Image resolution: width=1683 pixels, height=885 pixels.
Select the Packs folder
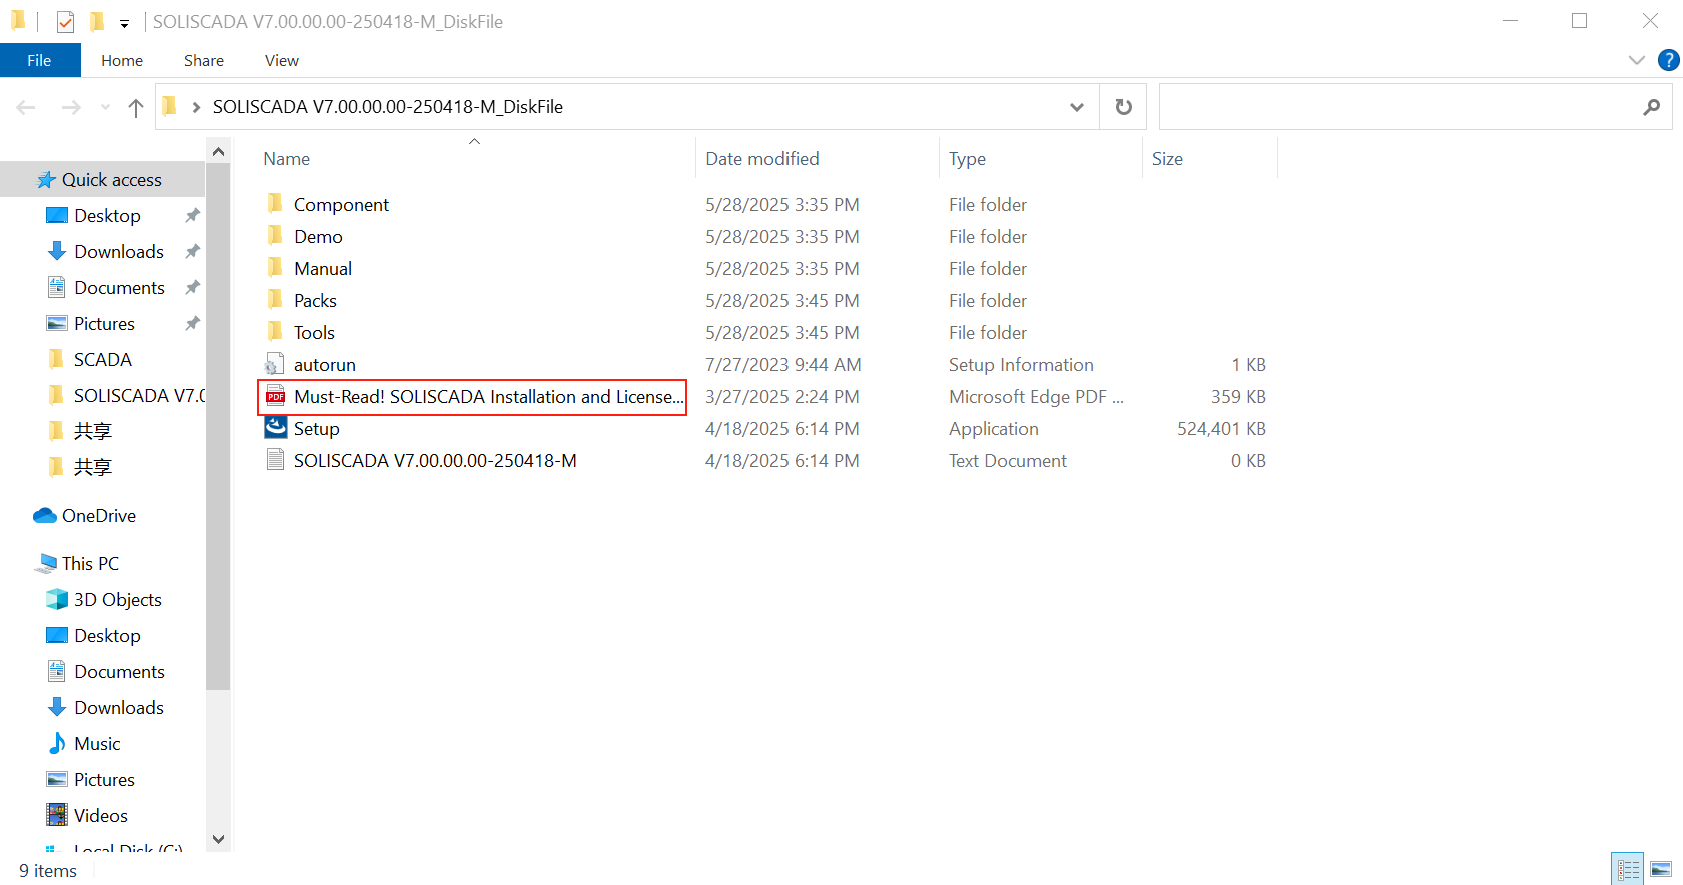tap(315, 301)
